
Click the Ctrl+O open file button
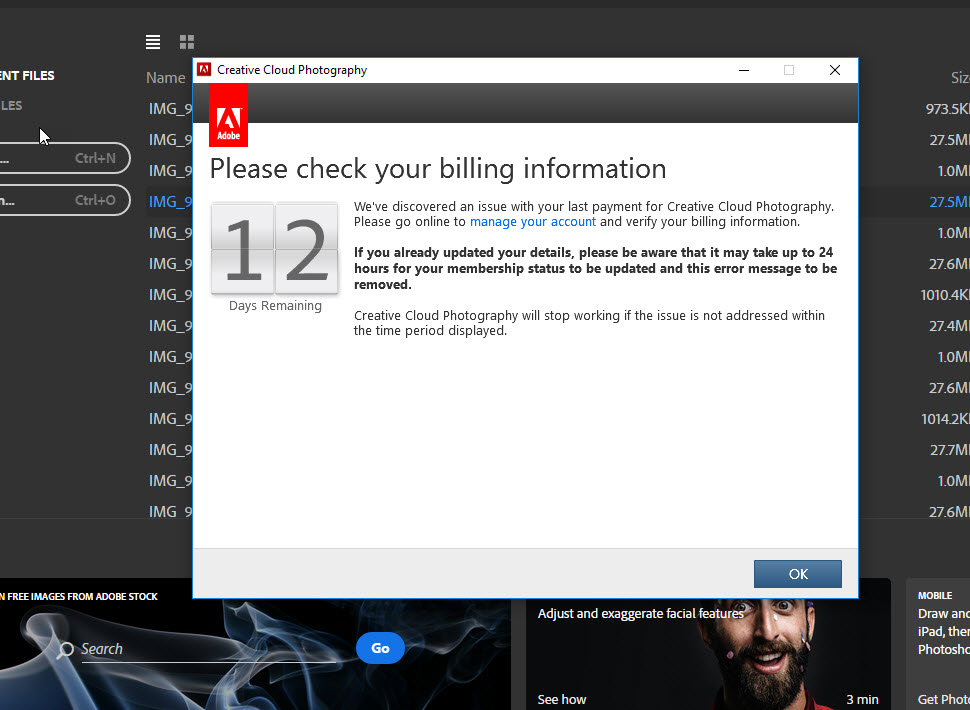pyautogui.click(x=64, y=200)
